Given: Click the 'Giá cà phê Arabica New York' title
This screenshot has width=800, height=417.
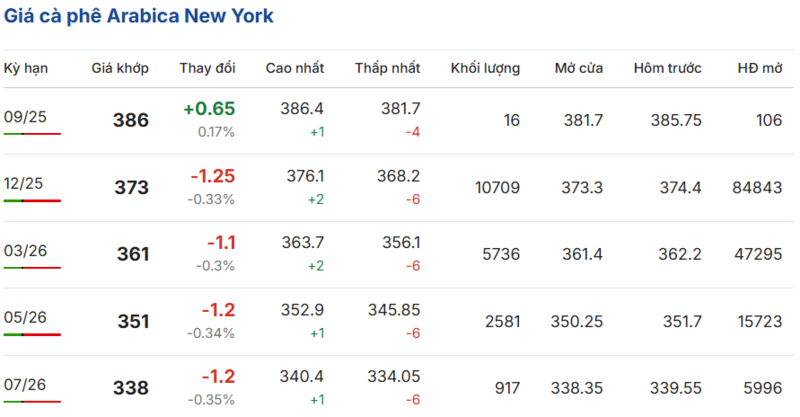Looking at the screenshot, I should 138,17.
